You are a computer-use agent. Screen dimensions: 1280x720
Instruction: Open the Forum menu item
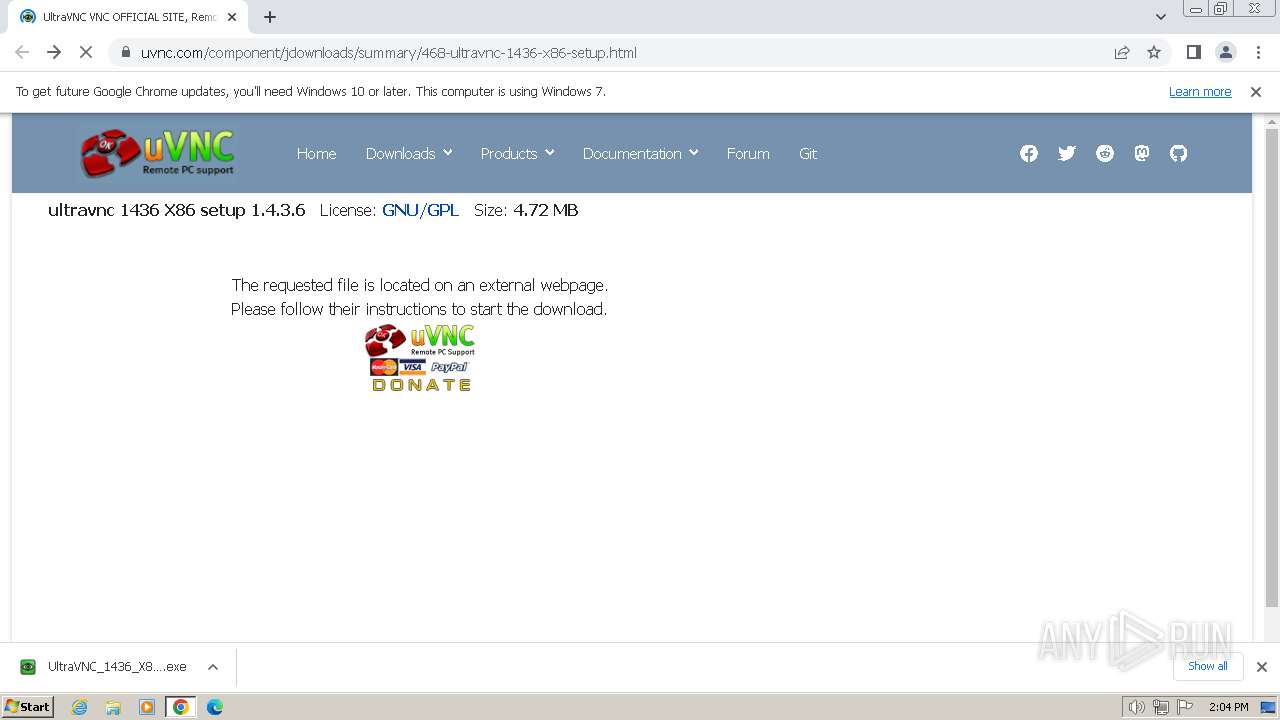pos(748,153)
